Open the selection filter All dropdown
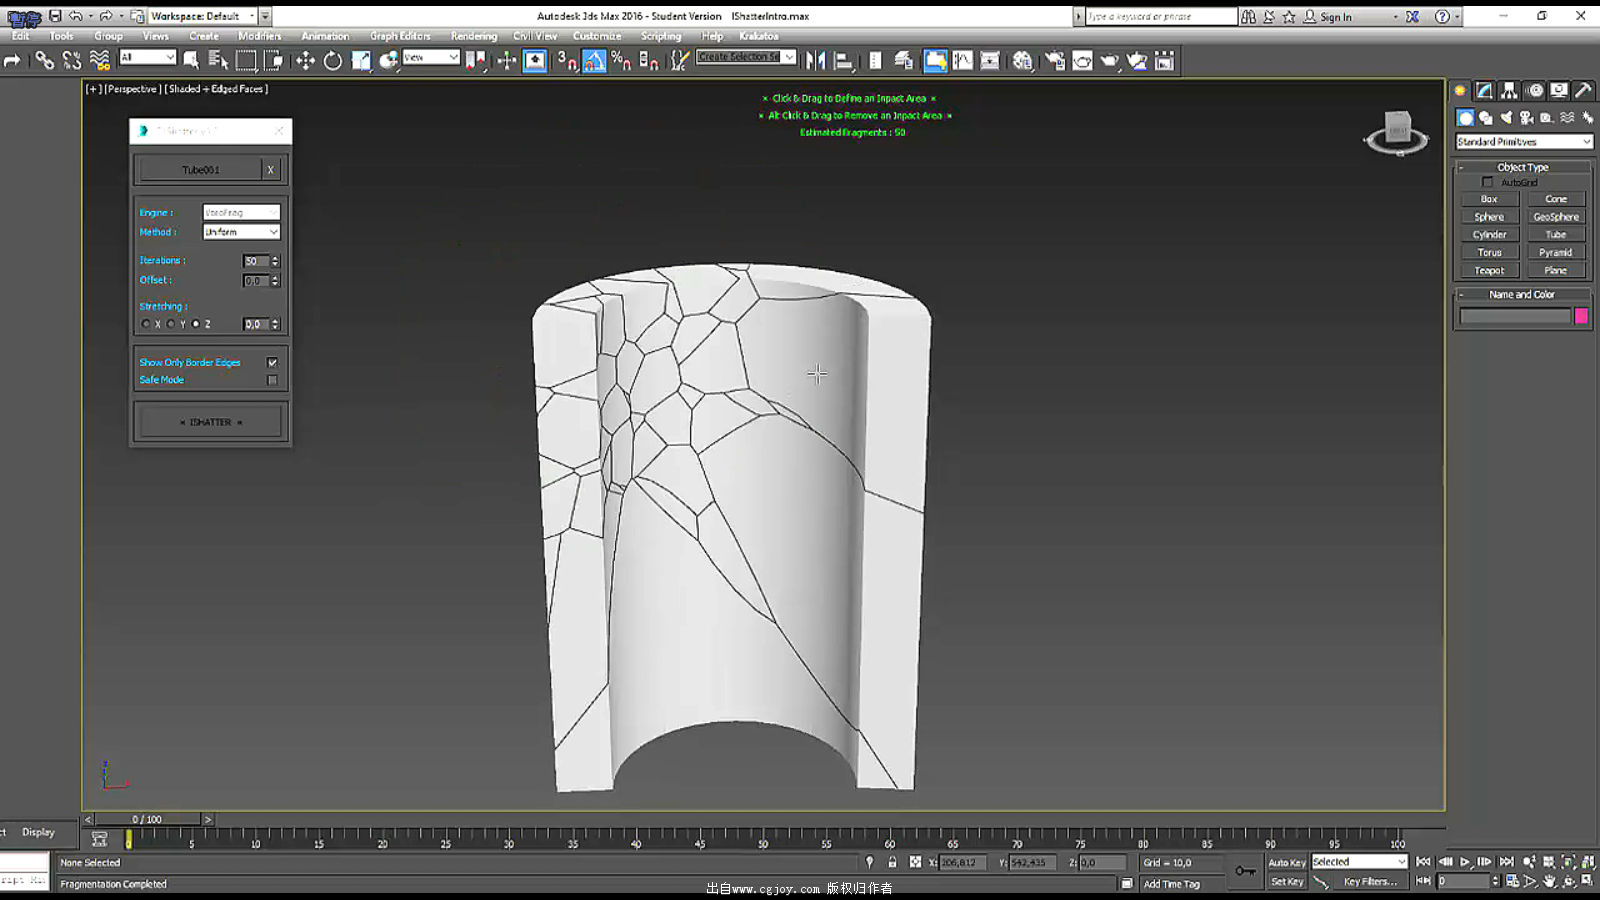The width and height of the screenshot is (1600, 900). point(147,58)
